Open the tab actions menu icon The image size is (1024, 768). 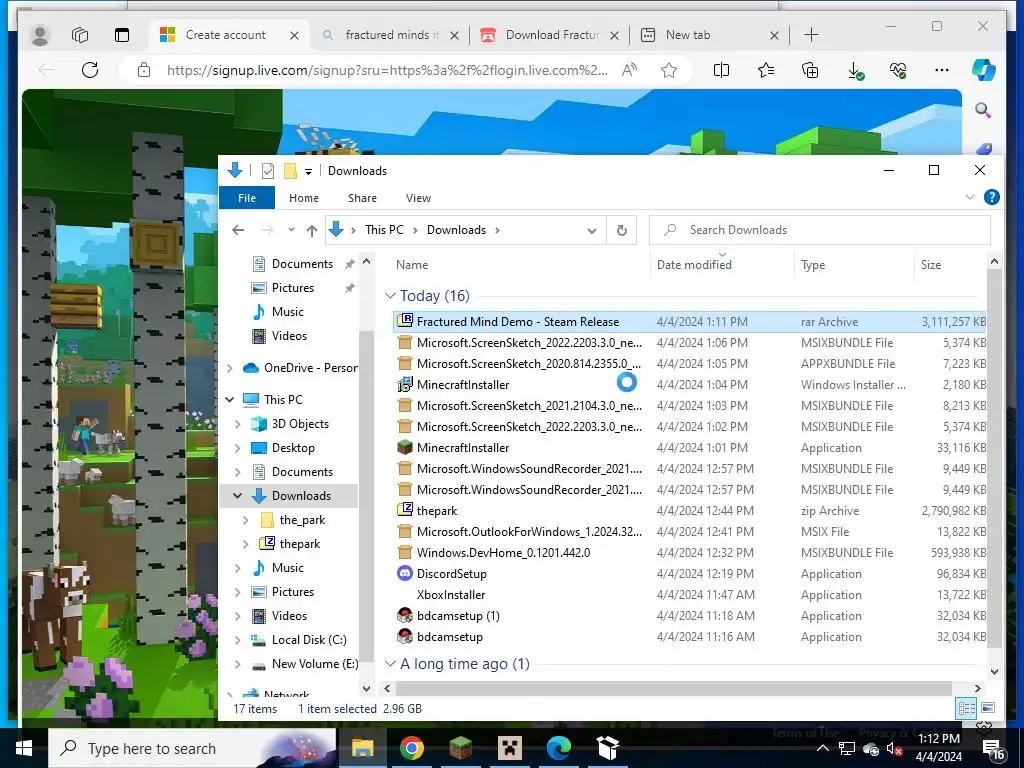(121, 35)
